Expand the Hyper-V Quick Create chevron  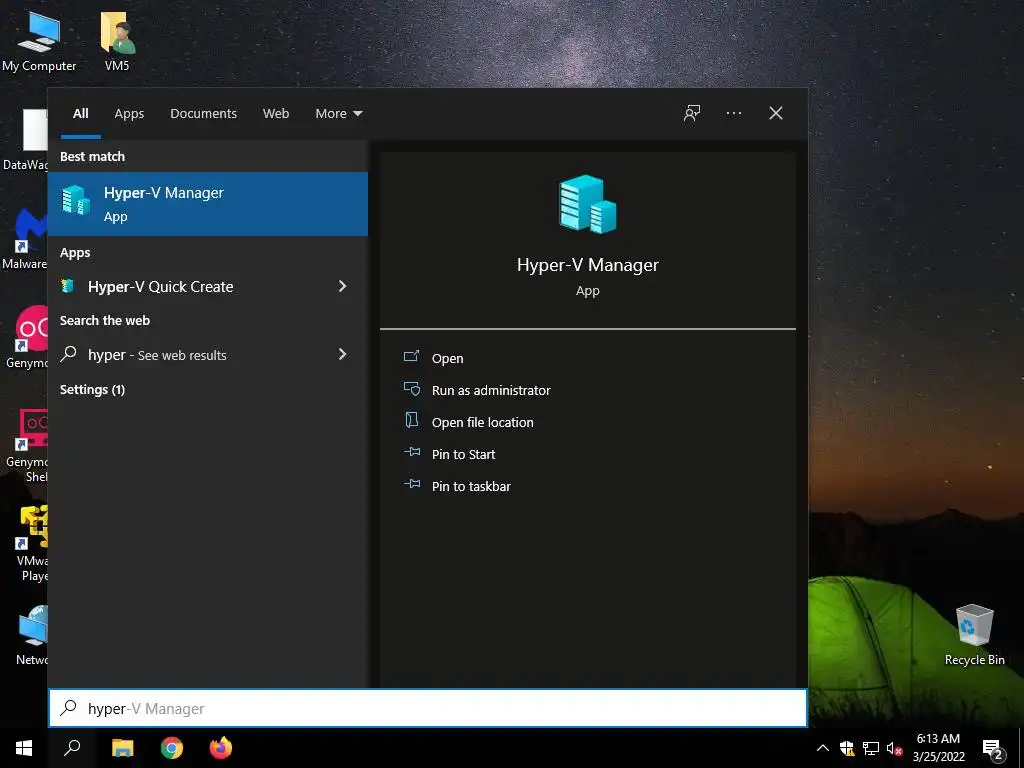click(342, 286)
